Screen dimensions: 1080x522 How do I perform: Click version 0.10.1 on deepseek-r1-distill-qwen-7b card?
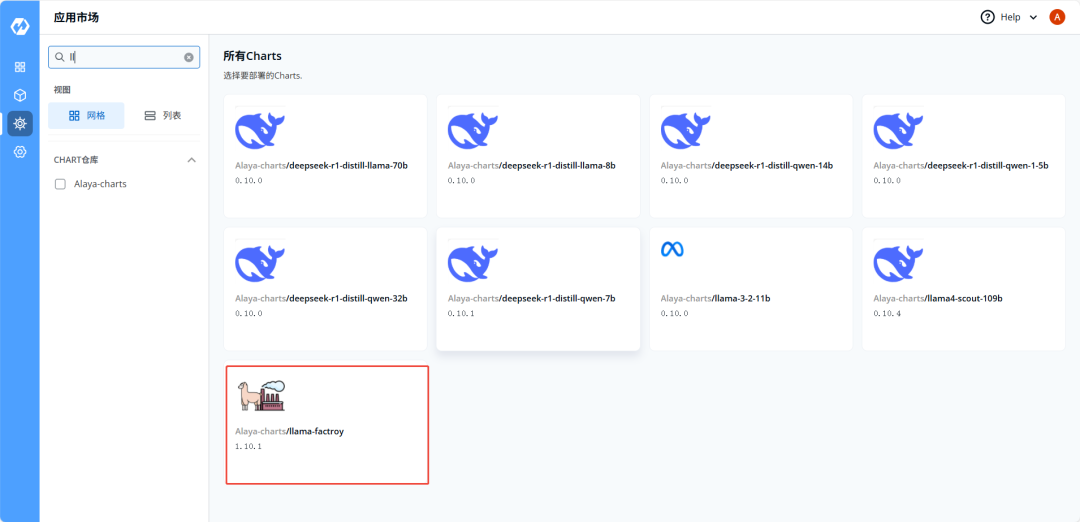pos(461,314)
